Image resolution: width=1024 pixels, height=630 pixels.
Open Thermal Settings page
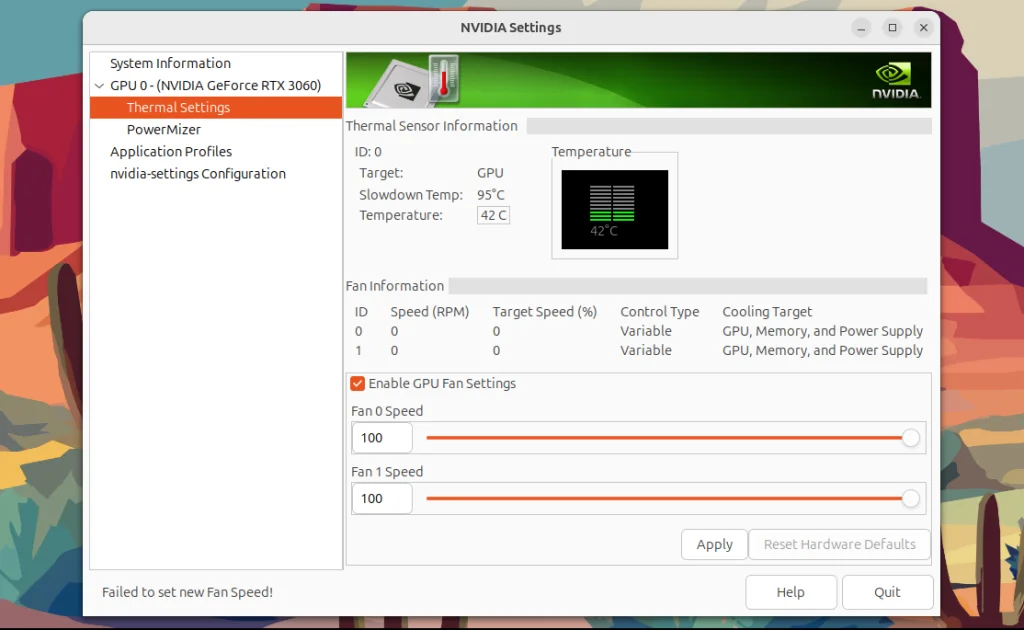click(x=216, y=108)
